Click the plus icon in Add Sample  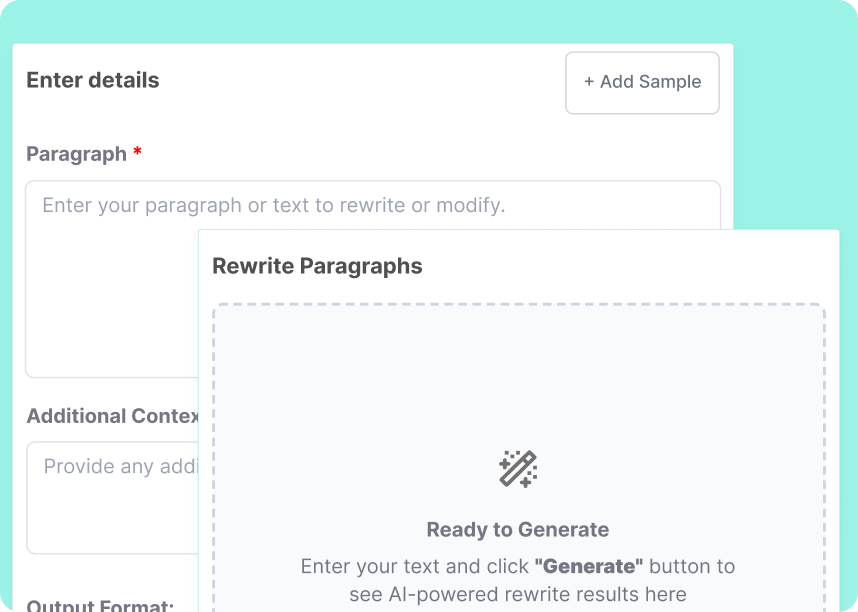[590, 83]
